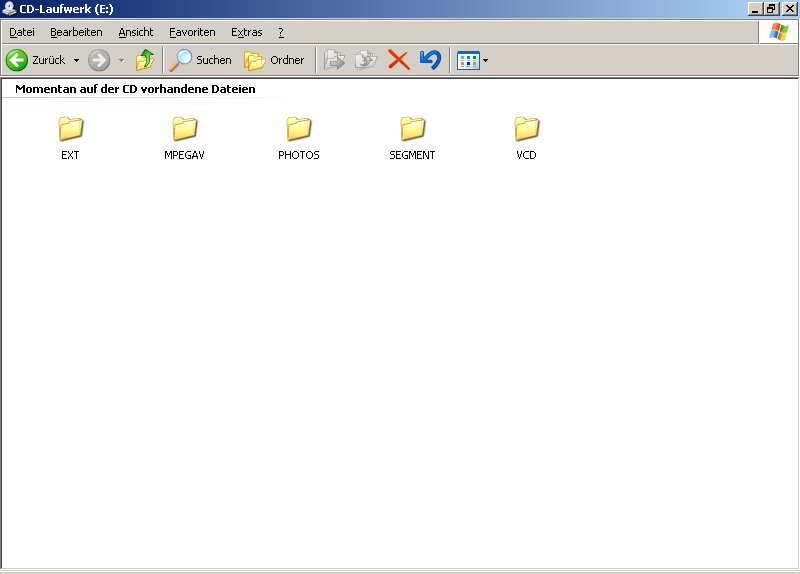Open the Zurück history dropdown arrow
The width and height of the screenshot is (800, 574).
(77, 60)
